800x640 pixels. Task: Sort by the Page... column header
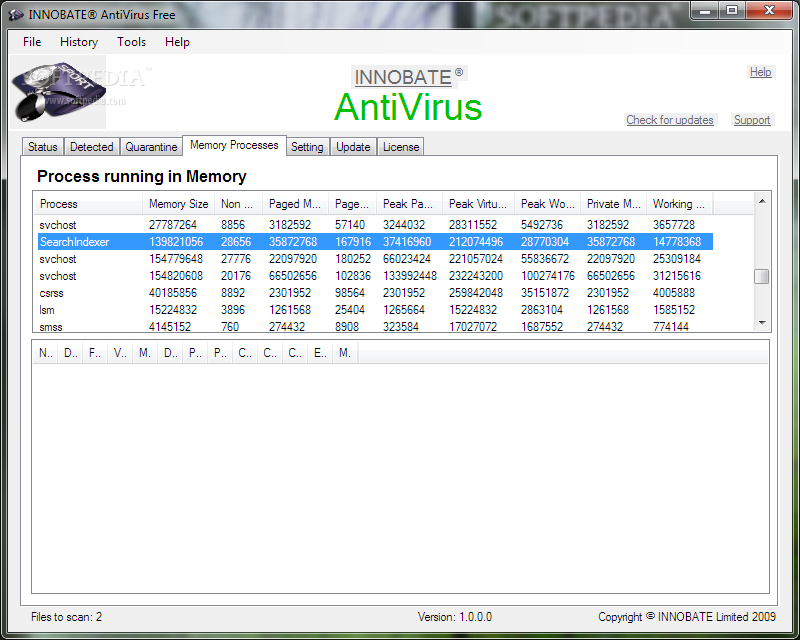tap(353, 204)
